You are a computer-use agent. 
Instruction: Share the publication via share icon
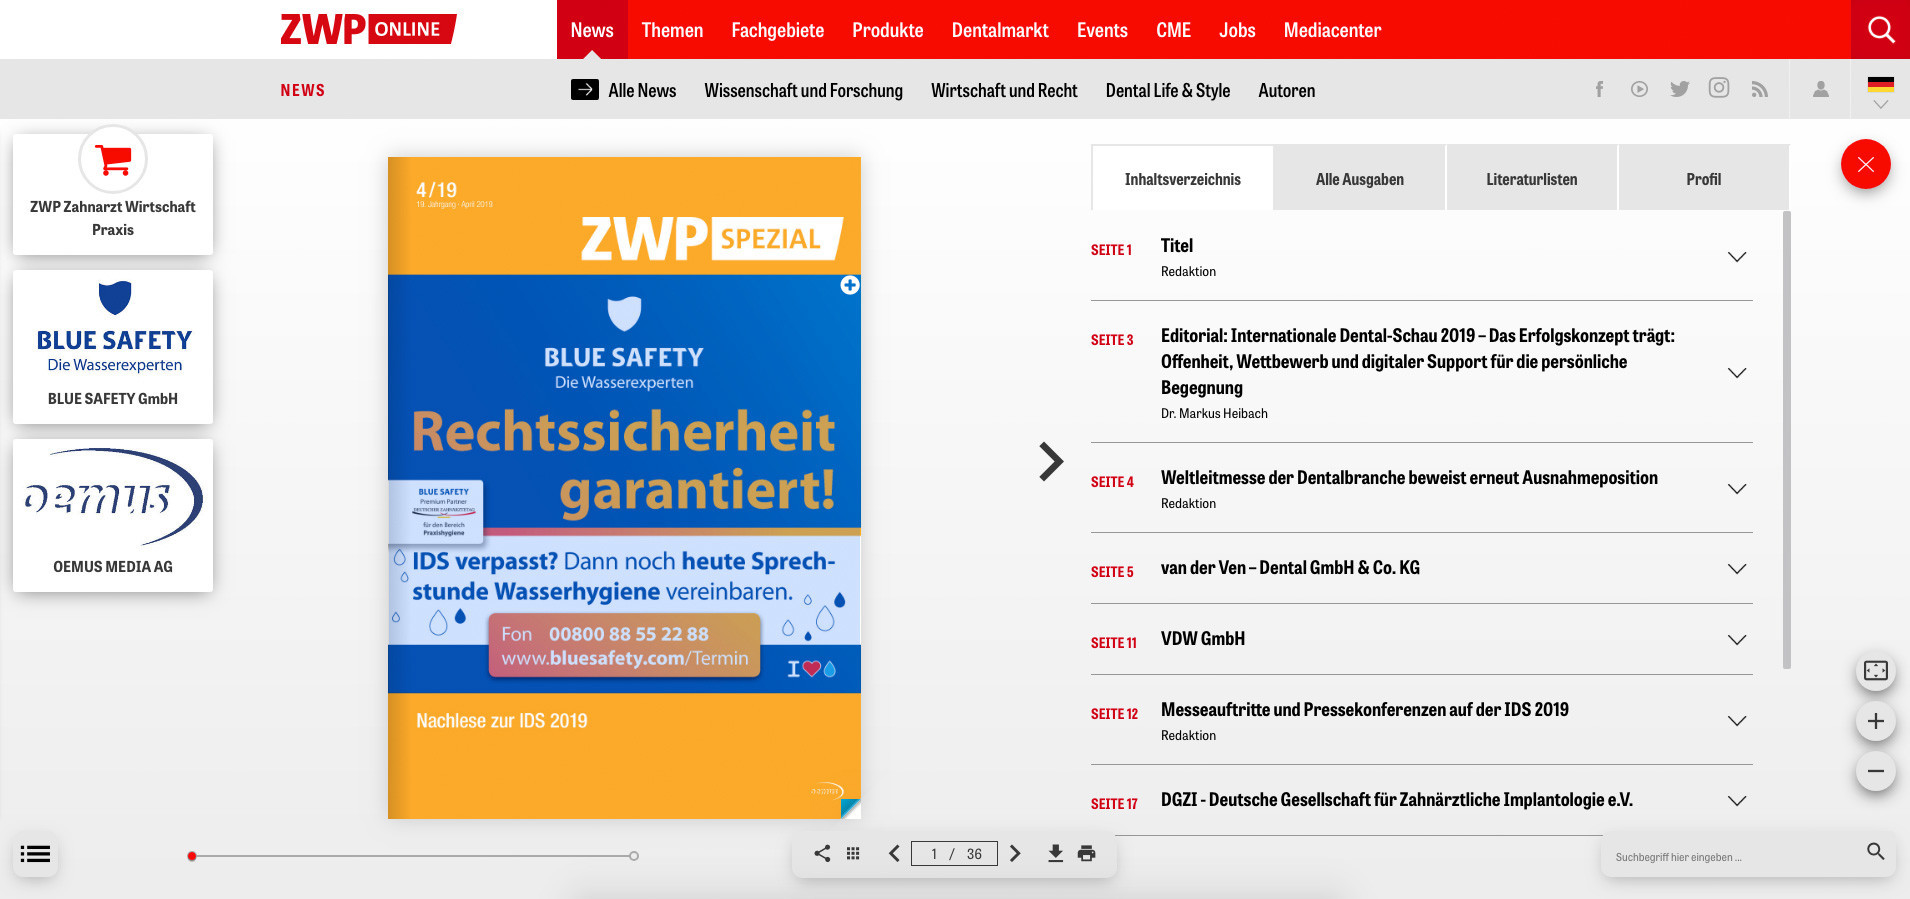click(822, 853)
